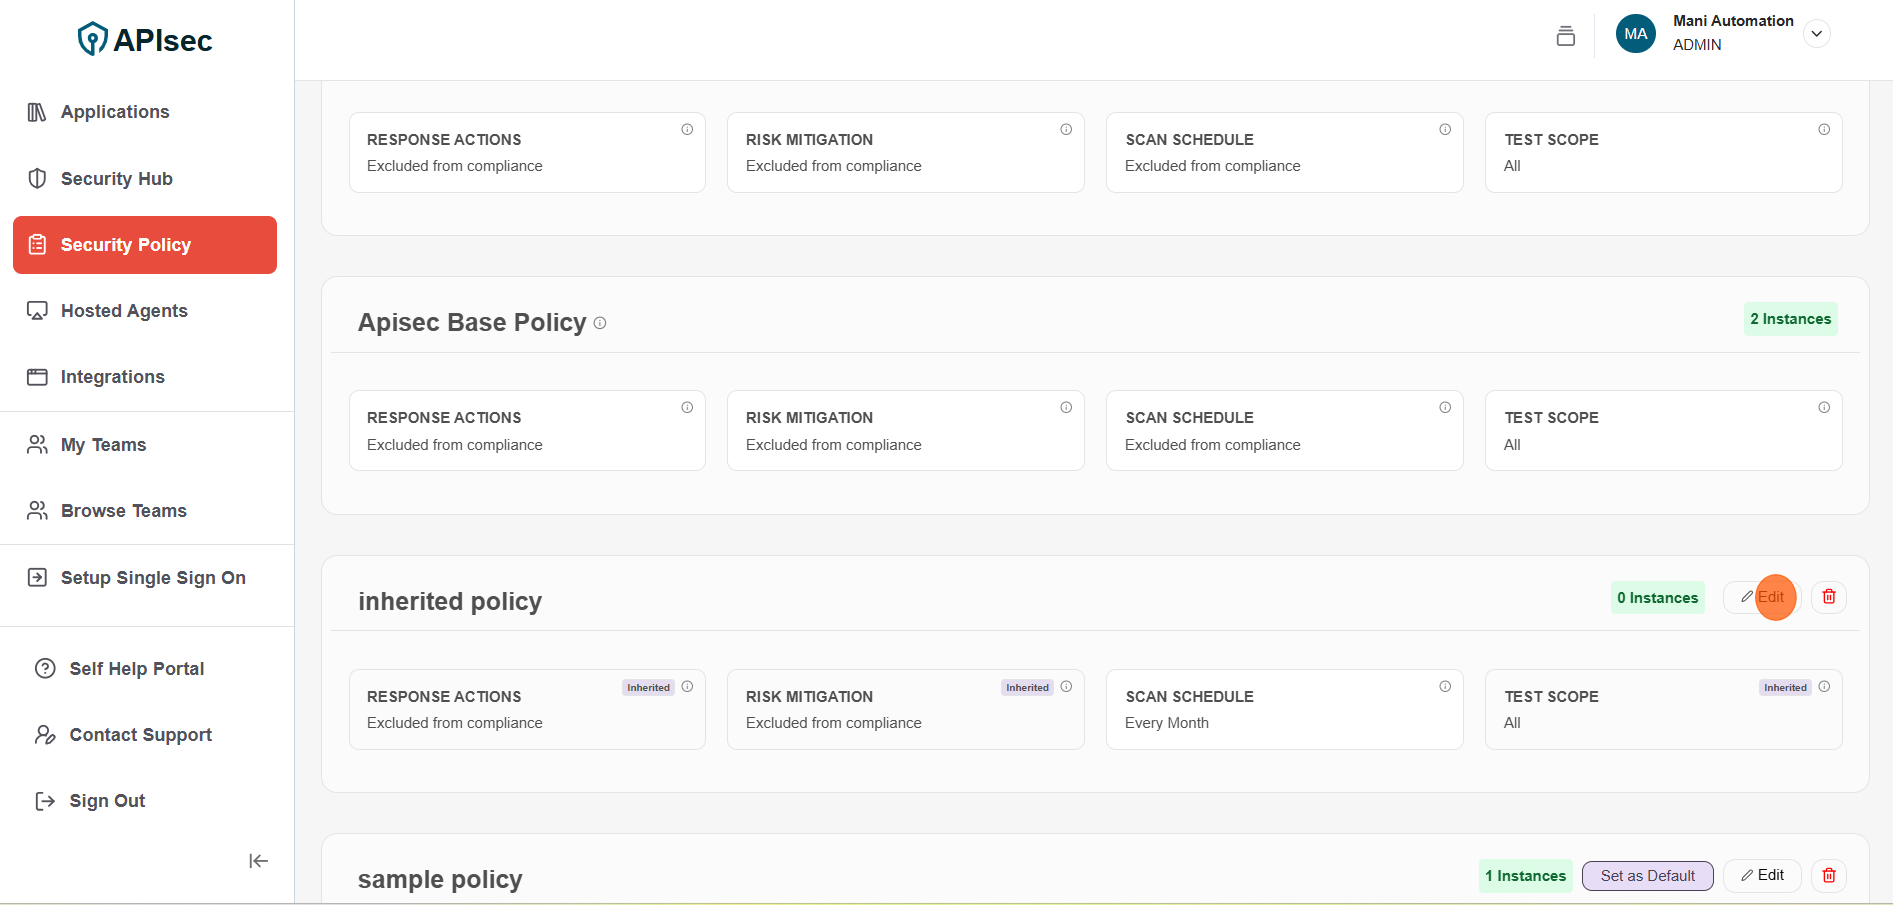Expand the Mani Automation account dropdown
The width and height of the screenshot is (1893, 905).
(x=1816, y=34)
